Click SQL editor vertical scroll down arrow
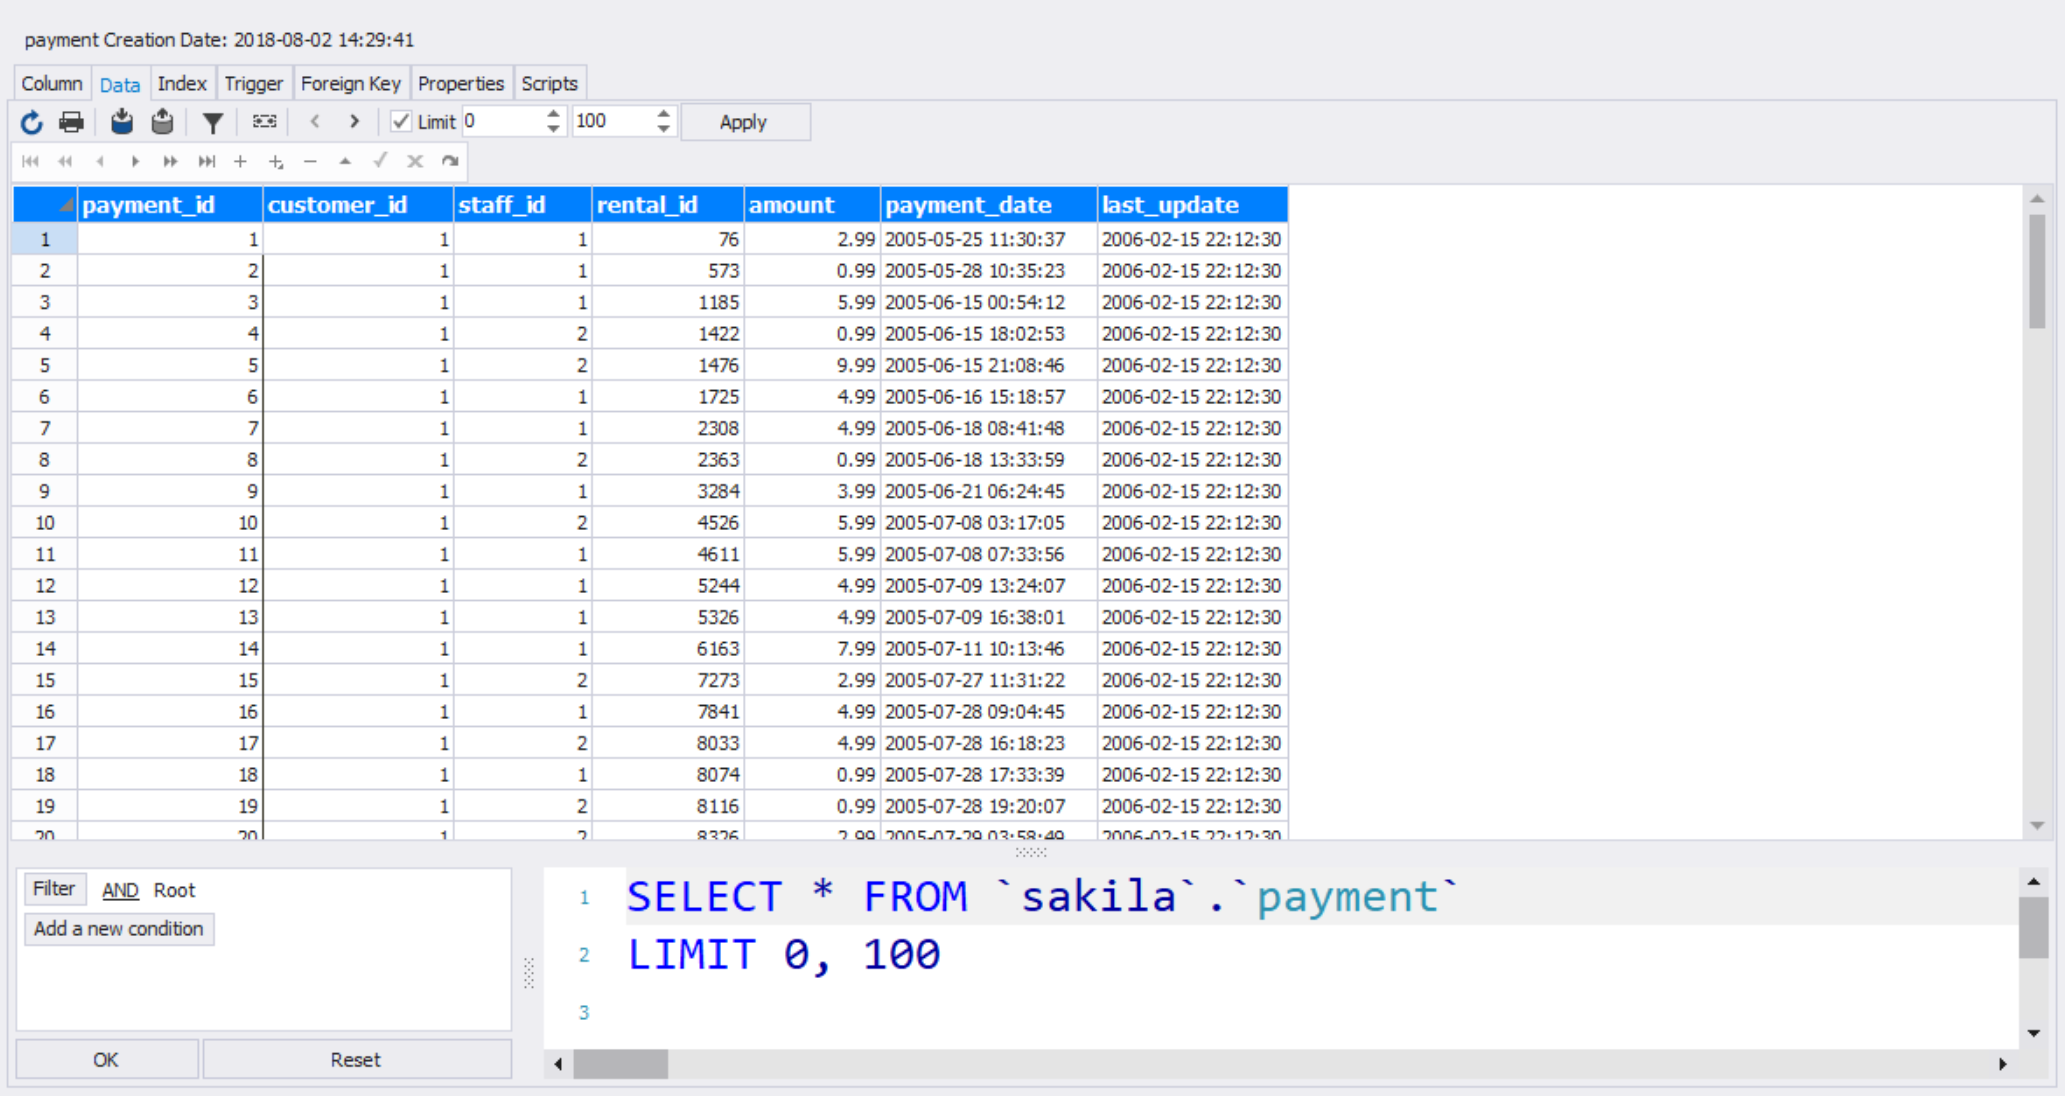The height and width of the screenshot is (1096, 2065). pos(2034,1033)
